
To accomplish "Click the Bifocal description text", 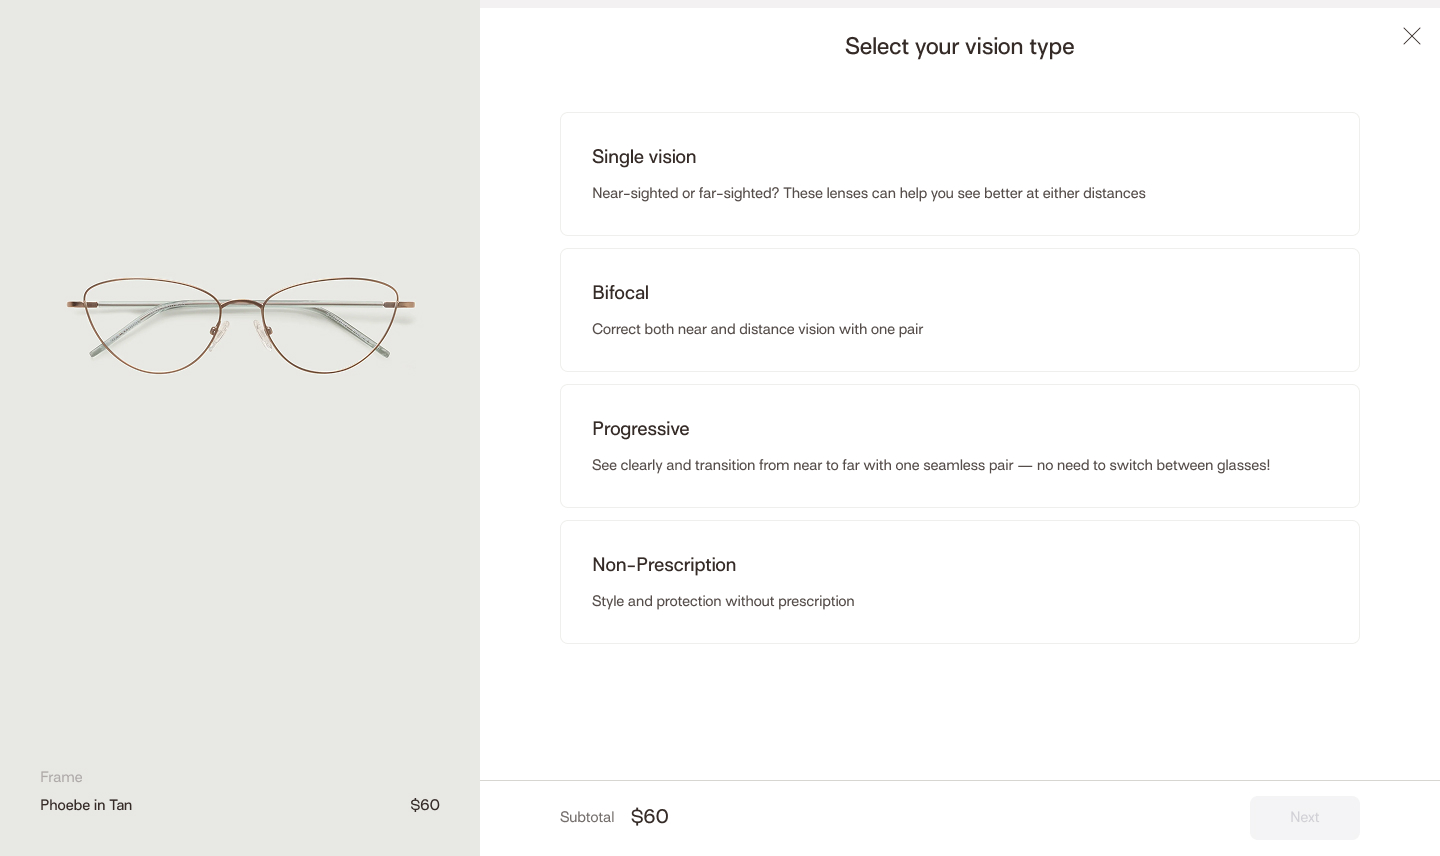I will click(757, 329).
